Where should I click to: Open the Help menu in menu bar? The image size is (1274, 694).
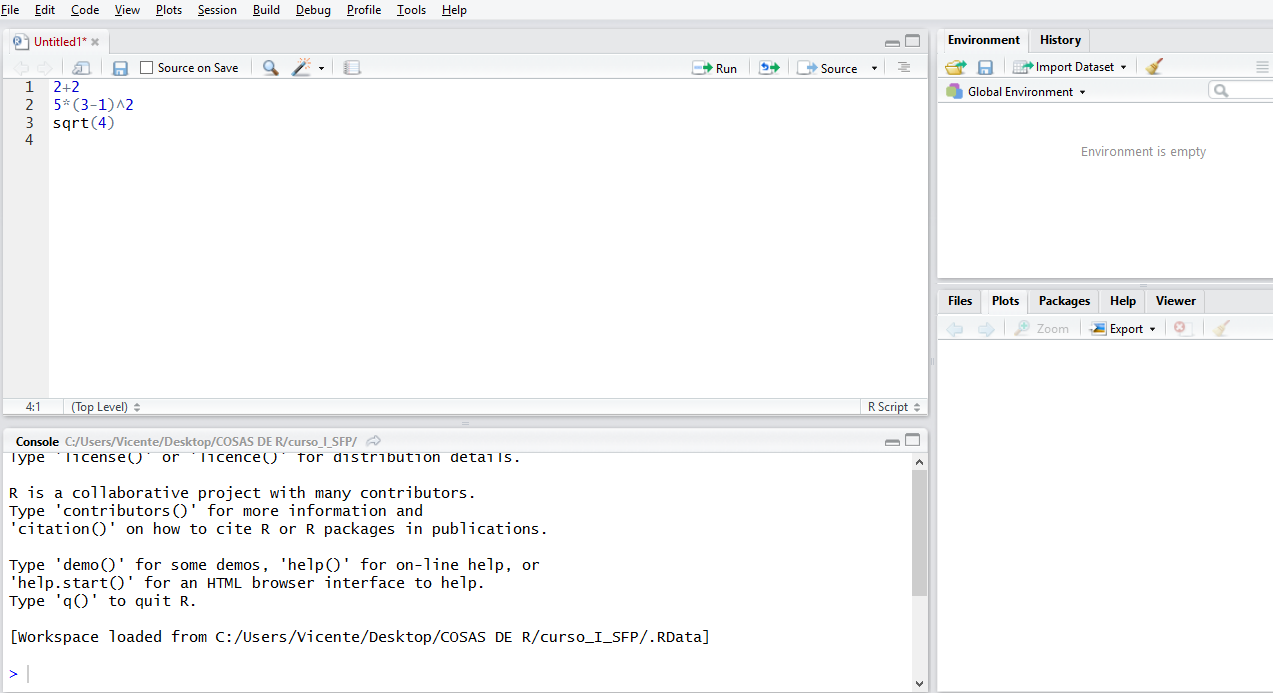tap(454, 10)
